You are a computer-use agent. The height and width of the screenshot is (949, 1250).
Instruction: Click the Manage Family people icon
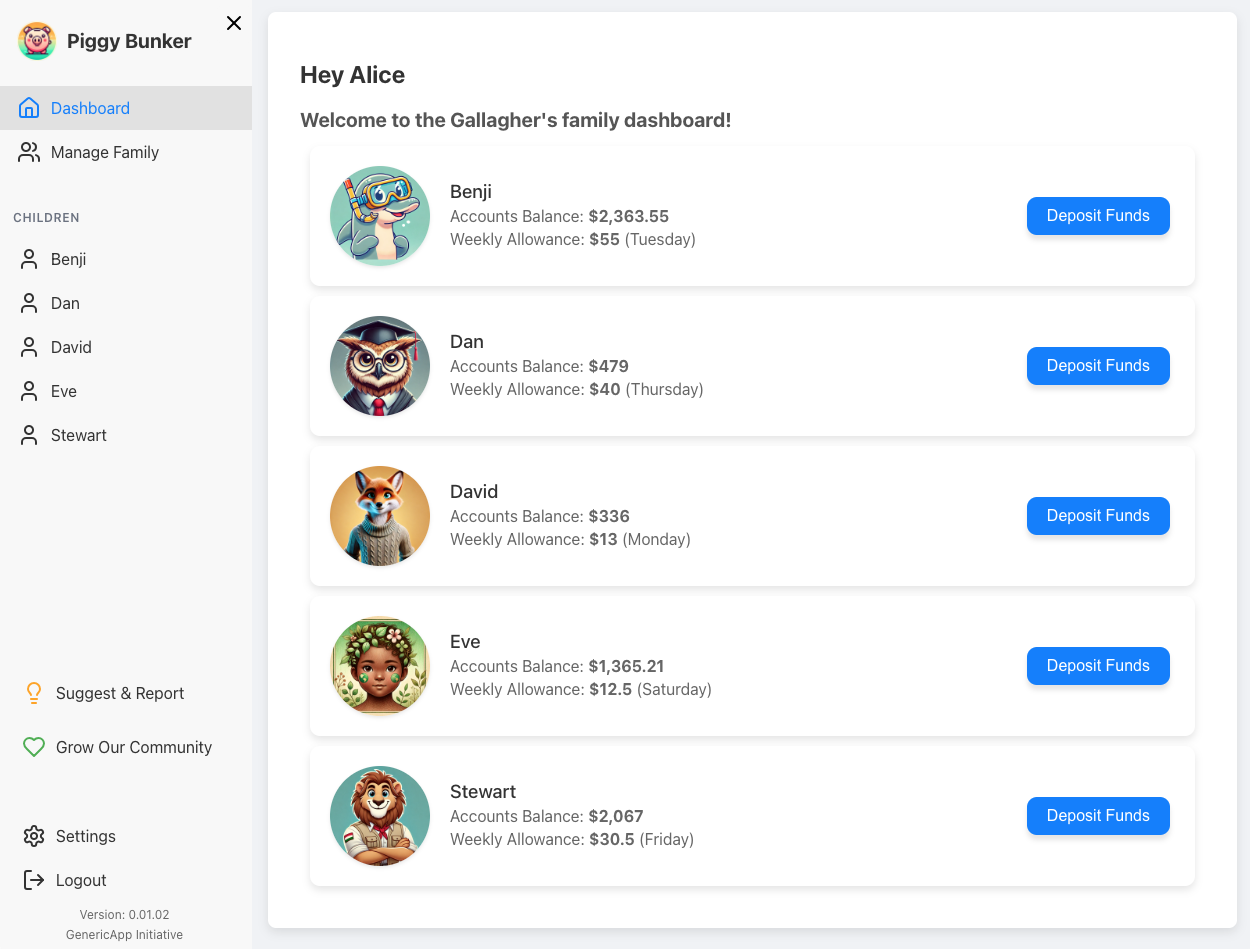tap(29, 152)
